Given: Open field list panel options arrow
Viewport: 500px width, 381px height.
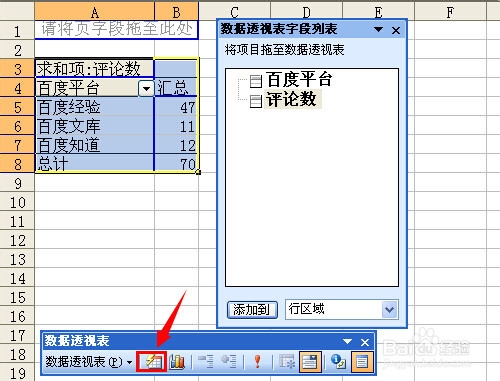Looking at the screenshot, I should (378, 30).
